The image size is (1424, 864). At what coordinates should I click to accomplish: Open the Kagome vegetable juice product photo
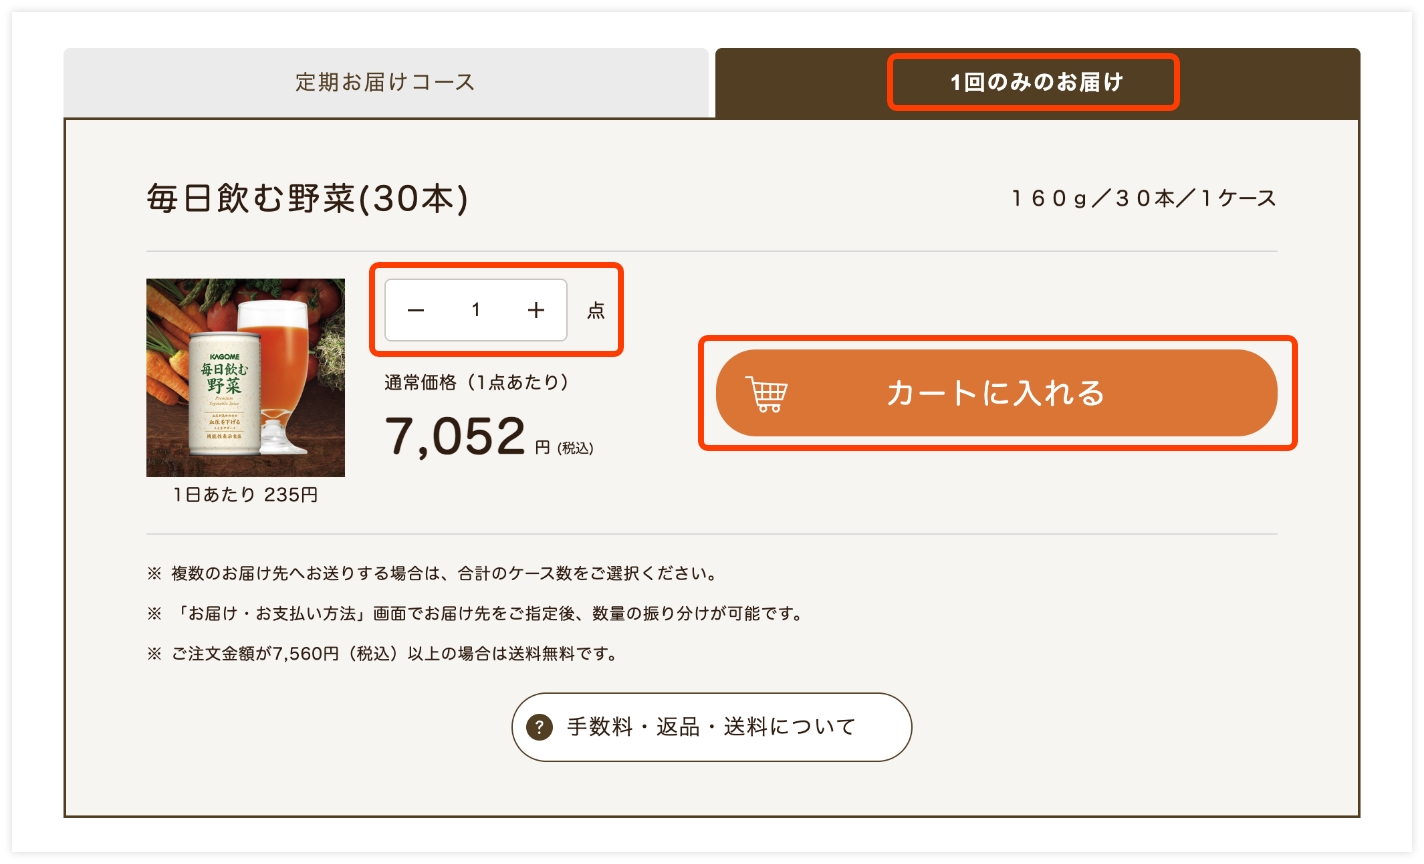pyautogui.click(x=246, y=378)
